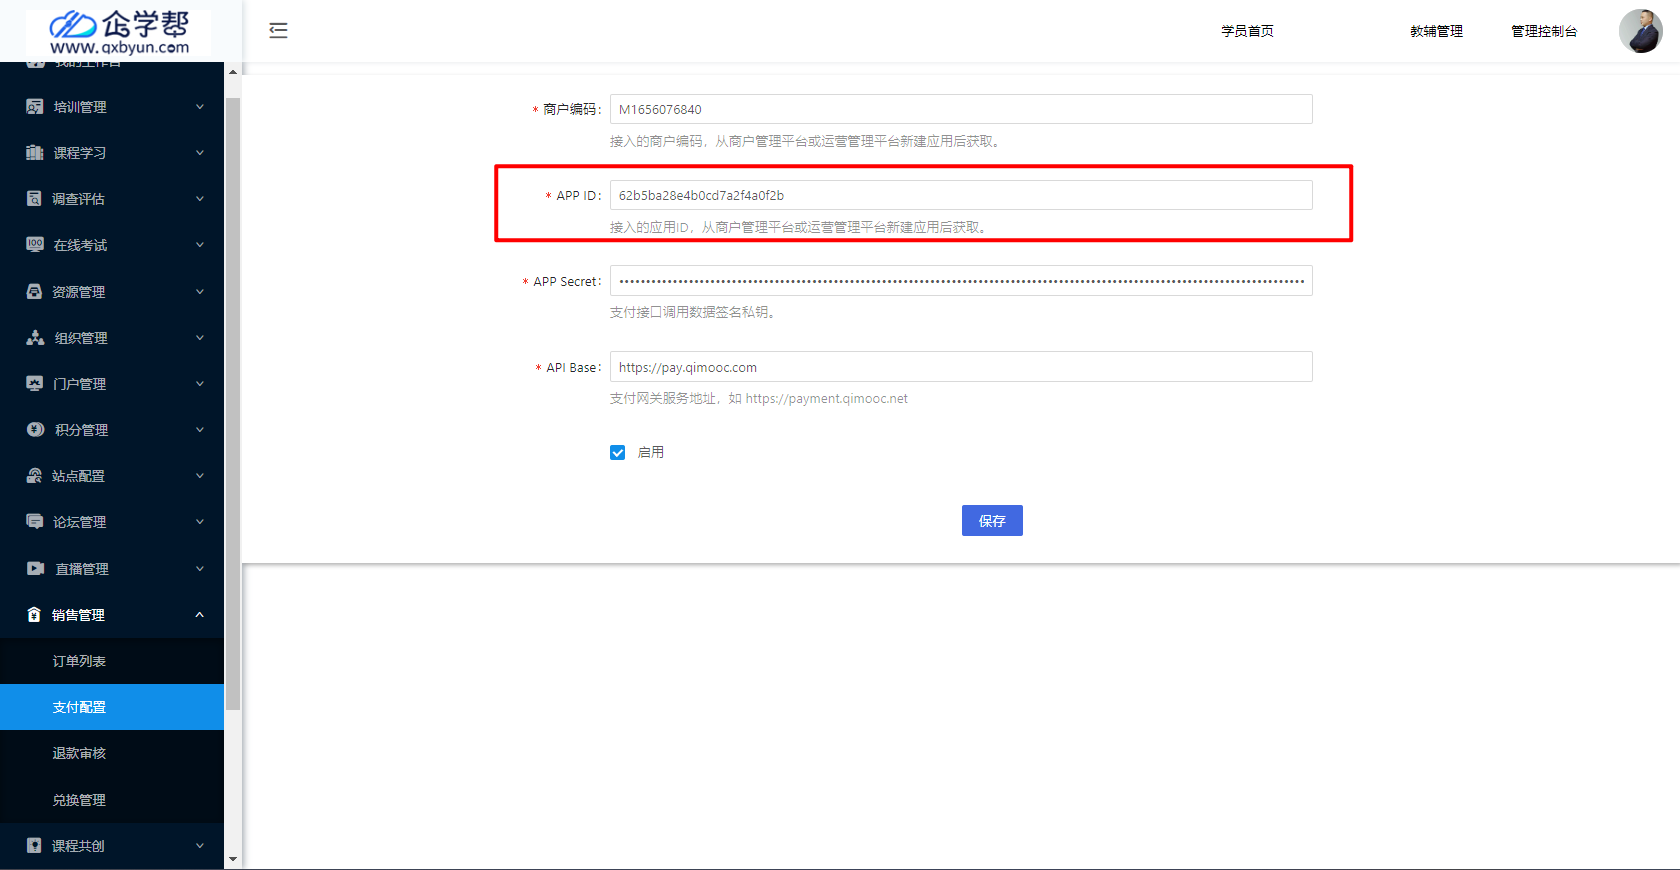The image size is (1680, 870).
Task: Click the 商户编码 input field
Action: tap(961, 109)
